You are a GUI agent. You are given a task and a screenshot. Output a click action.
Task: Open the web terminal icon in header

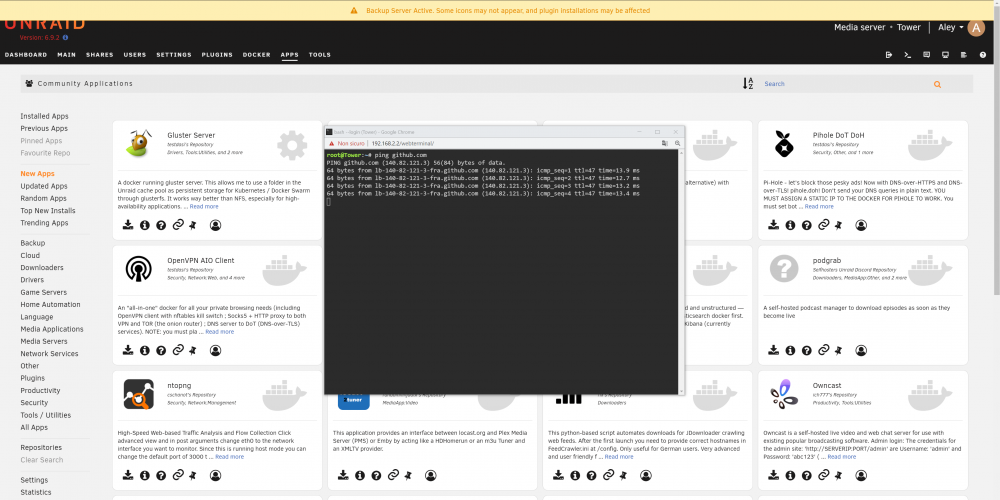[908, 55]
